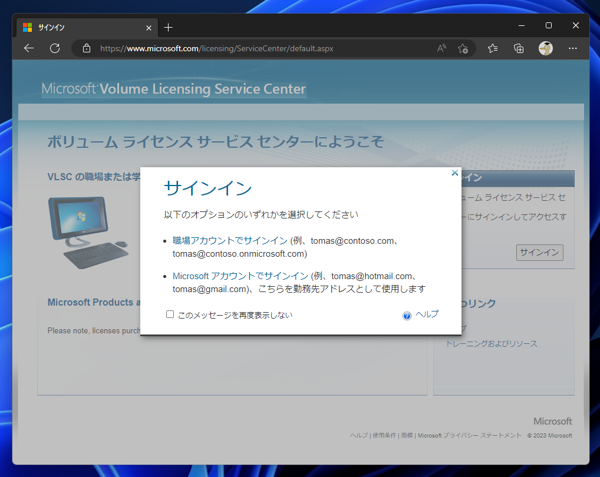Close the サインイン dialog with X
Image resolution: width=600 pixels, height=477 pixels.
click(455, 173)
